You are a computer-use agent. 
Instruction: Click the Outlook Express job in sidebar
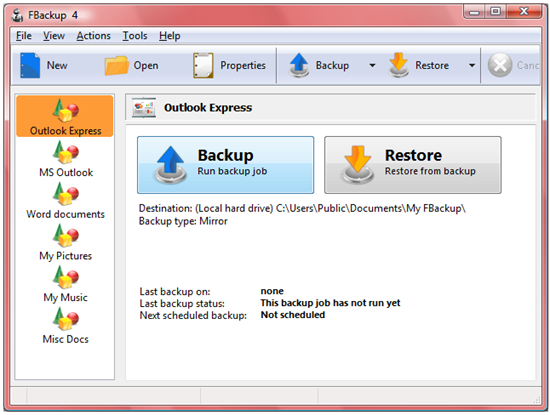coord(65,116)
